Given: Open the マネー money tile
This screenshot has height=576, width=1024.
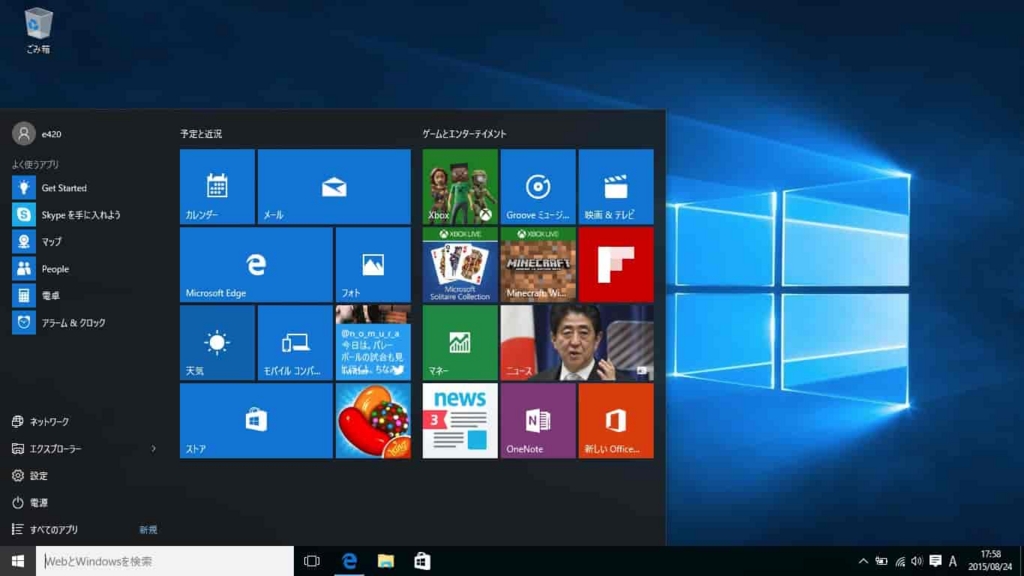Looking at the screenshot, I should point(460,342).
